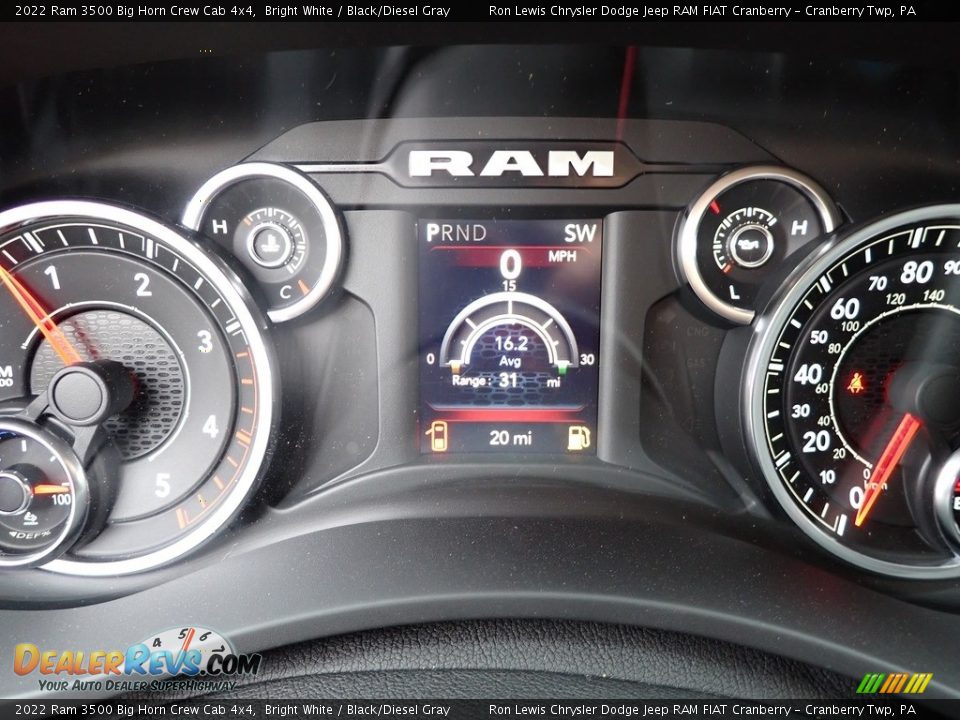Click the 60 mark on the speedometer

click(845, 308)
